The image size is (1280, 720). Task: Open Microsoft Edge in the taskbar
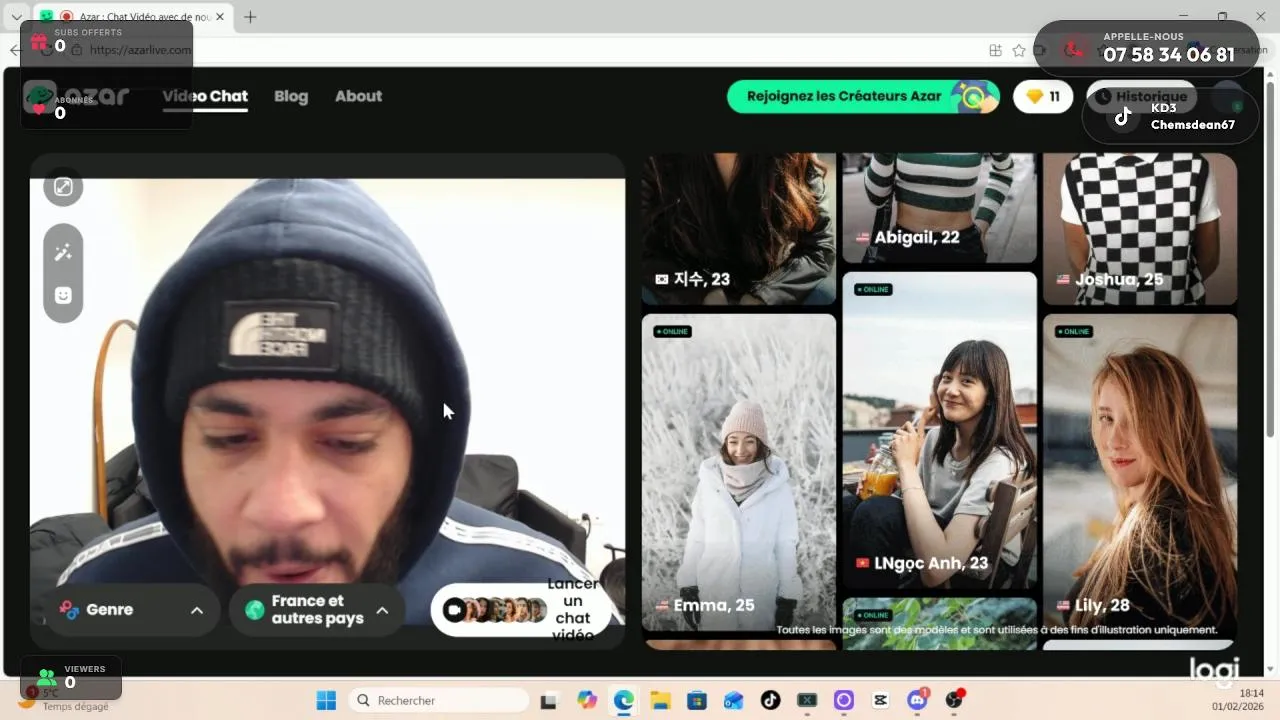tap(624, 701)
